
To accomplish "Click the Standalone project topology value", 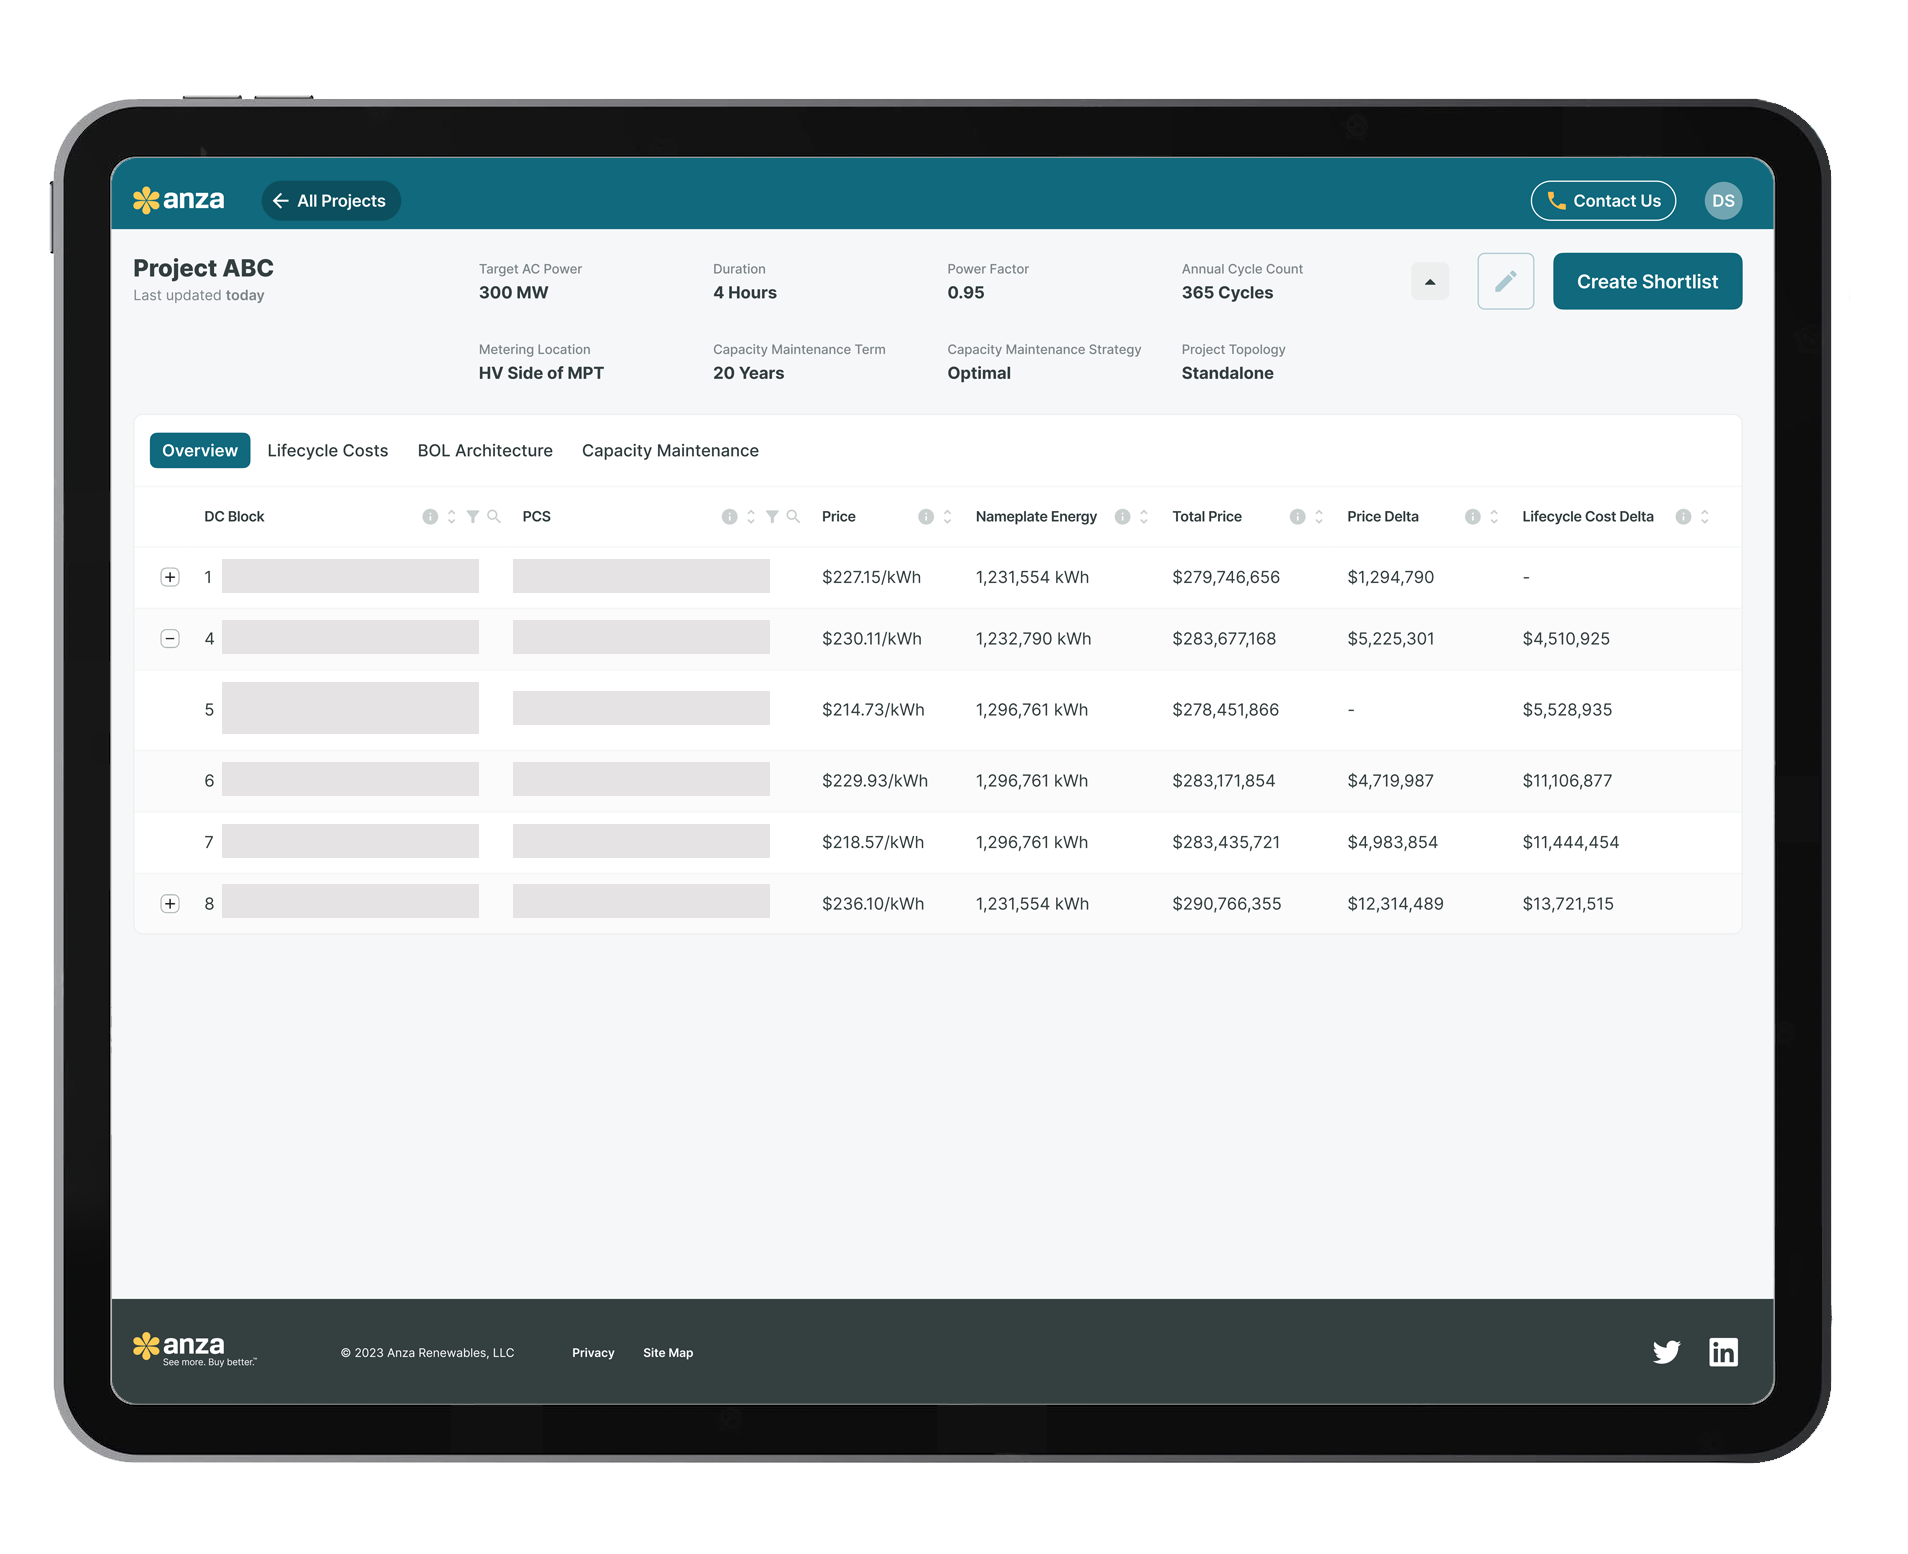I will pos(1227,373).
